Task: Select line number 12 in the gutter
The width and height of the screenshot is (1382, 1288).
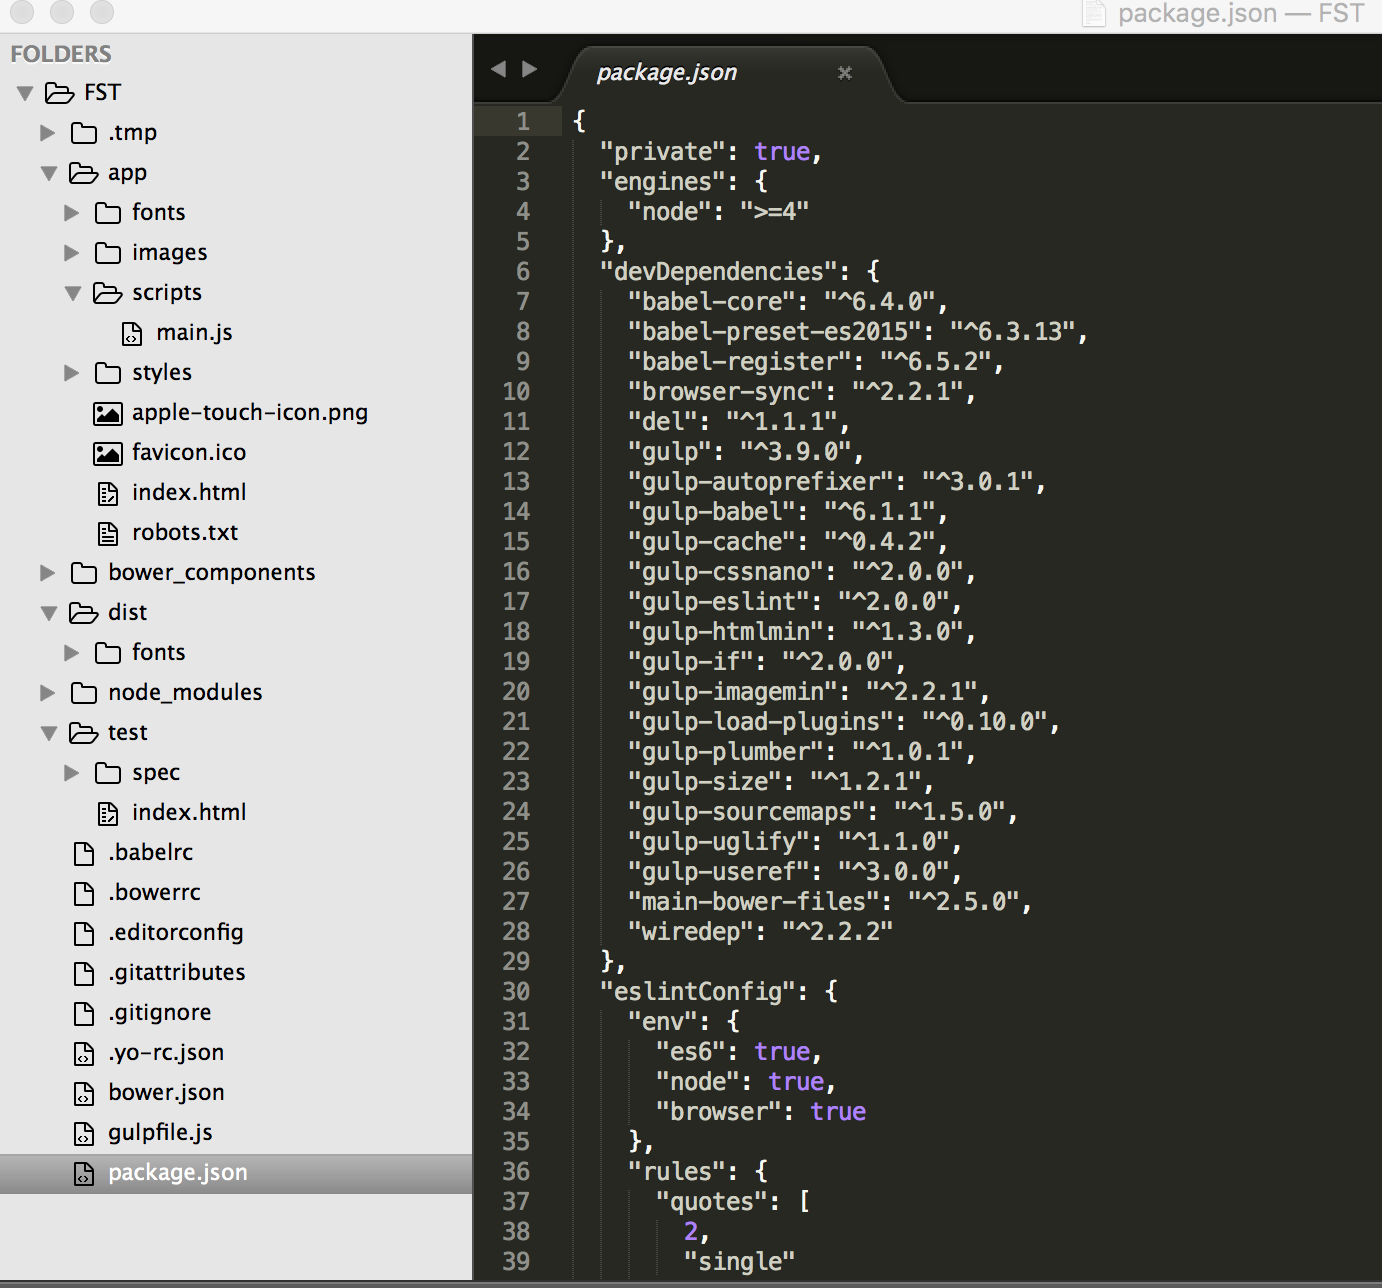Action: (516, 452)
